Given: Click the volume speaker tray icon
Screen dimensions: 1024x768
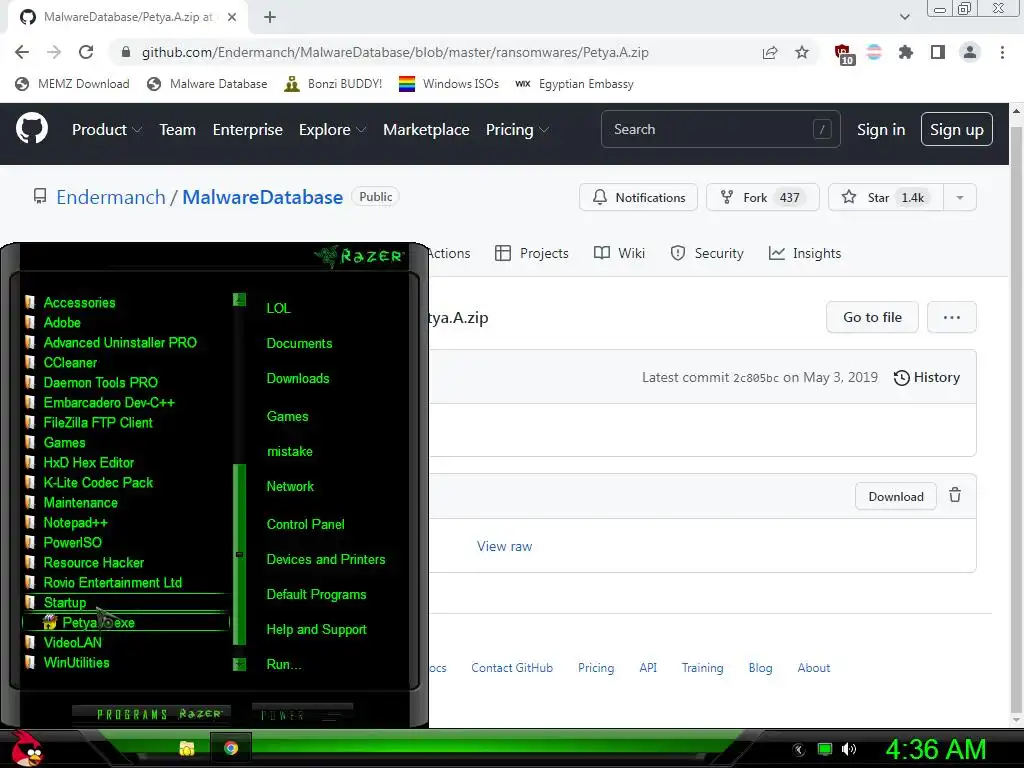Looking at the screenshot, I should point(849,749).
